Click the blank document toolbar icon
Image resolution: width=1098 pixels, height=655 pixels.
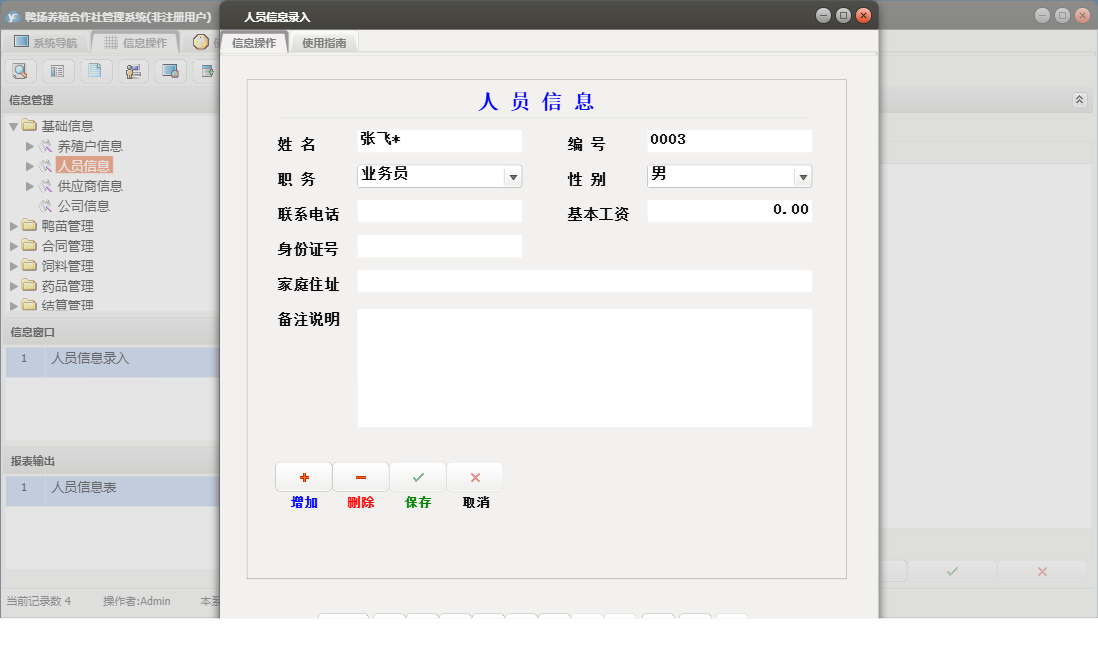[95, 71]
